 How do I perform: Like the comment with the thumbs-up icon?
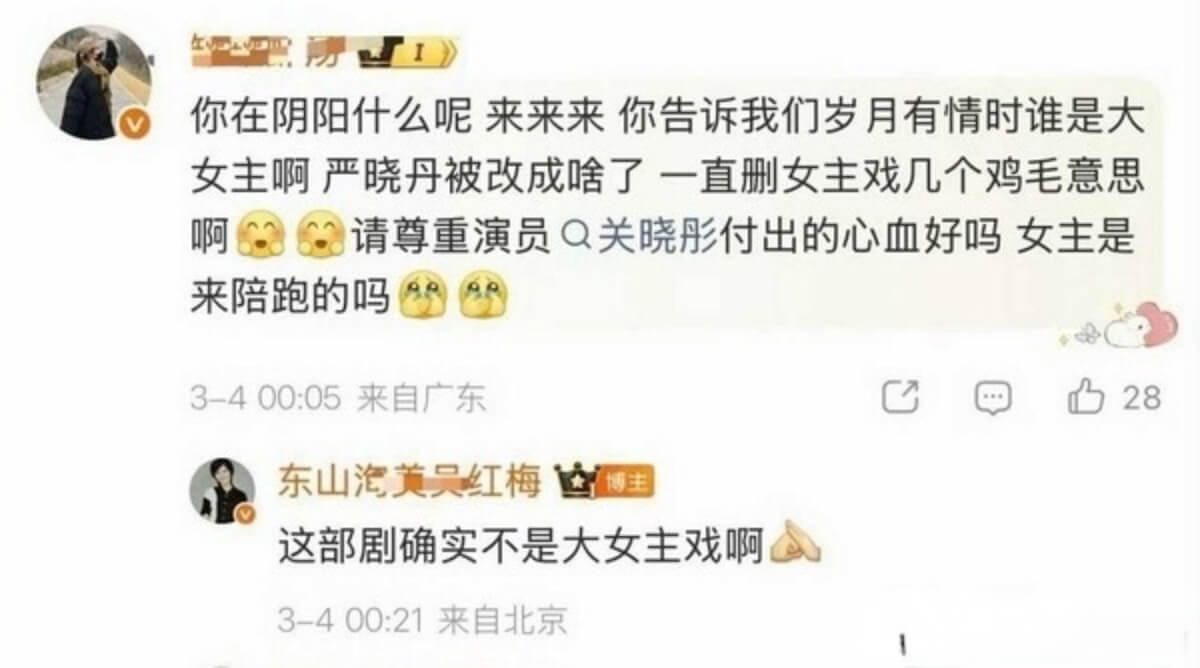coord(1086,397)
